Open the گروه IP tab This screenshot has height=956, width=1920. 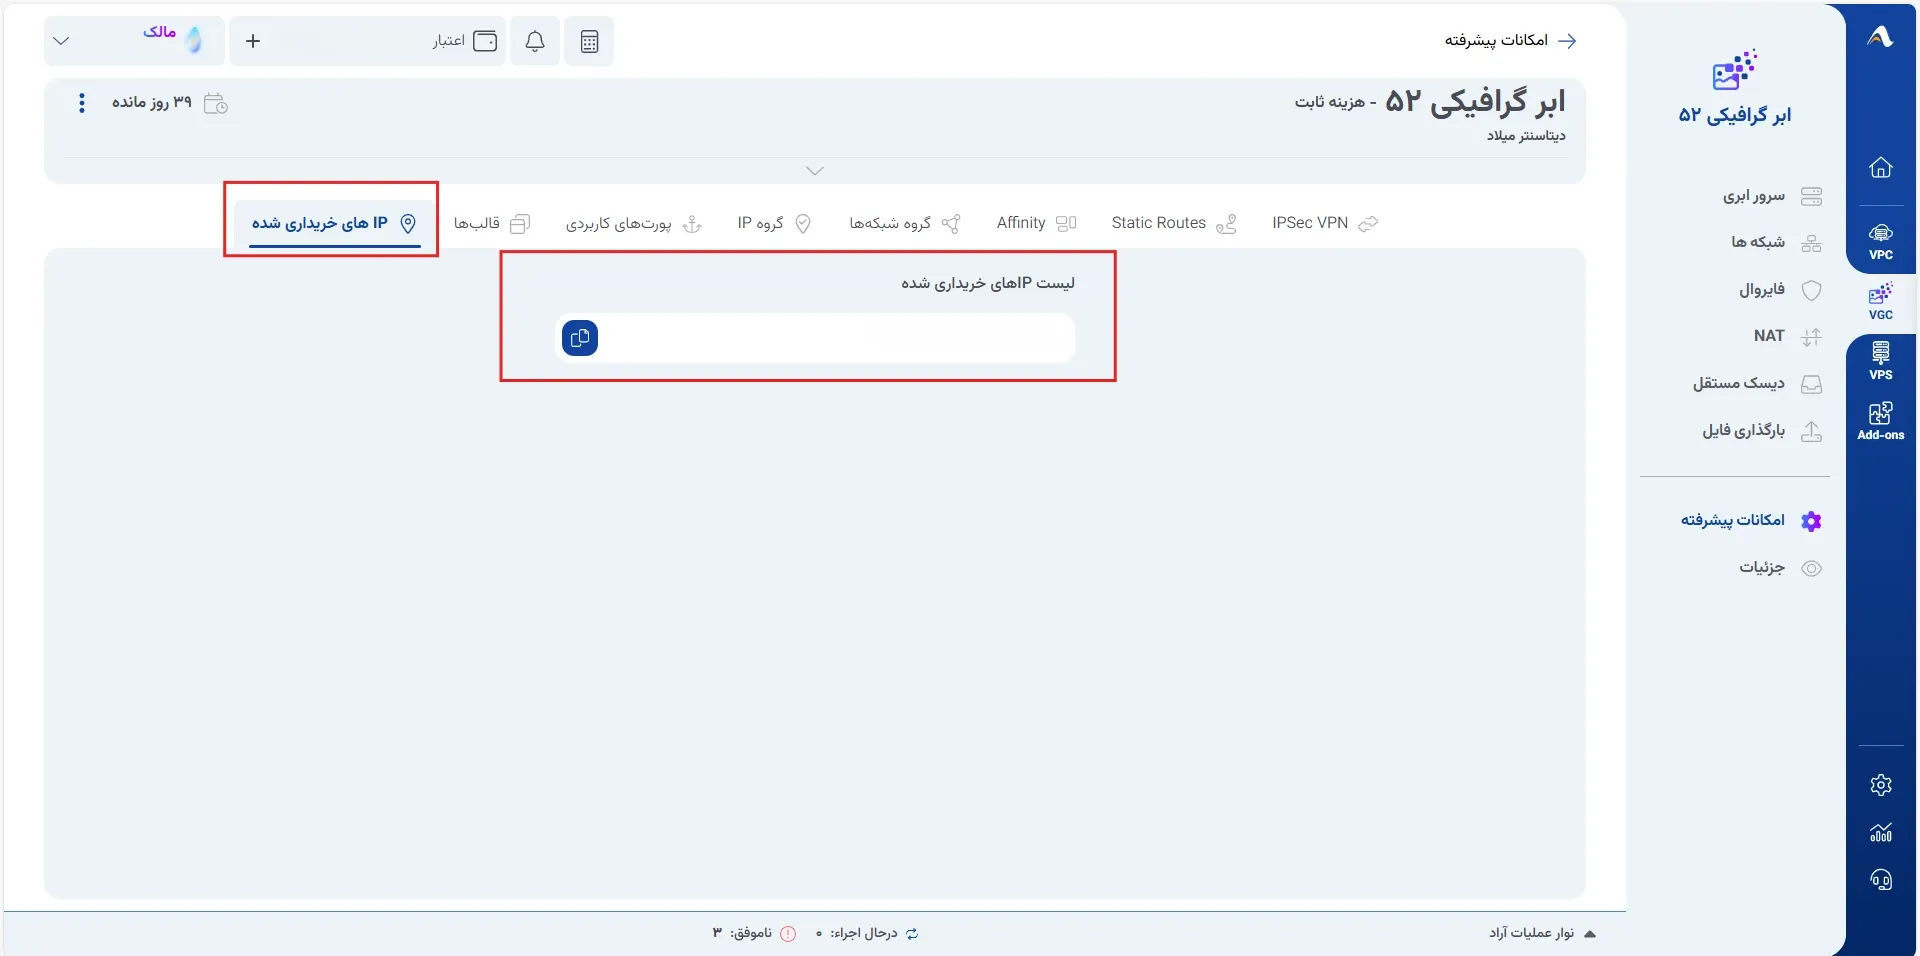pos(774,223)
